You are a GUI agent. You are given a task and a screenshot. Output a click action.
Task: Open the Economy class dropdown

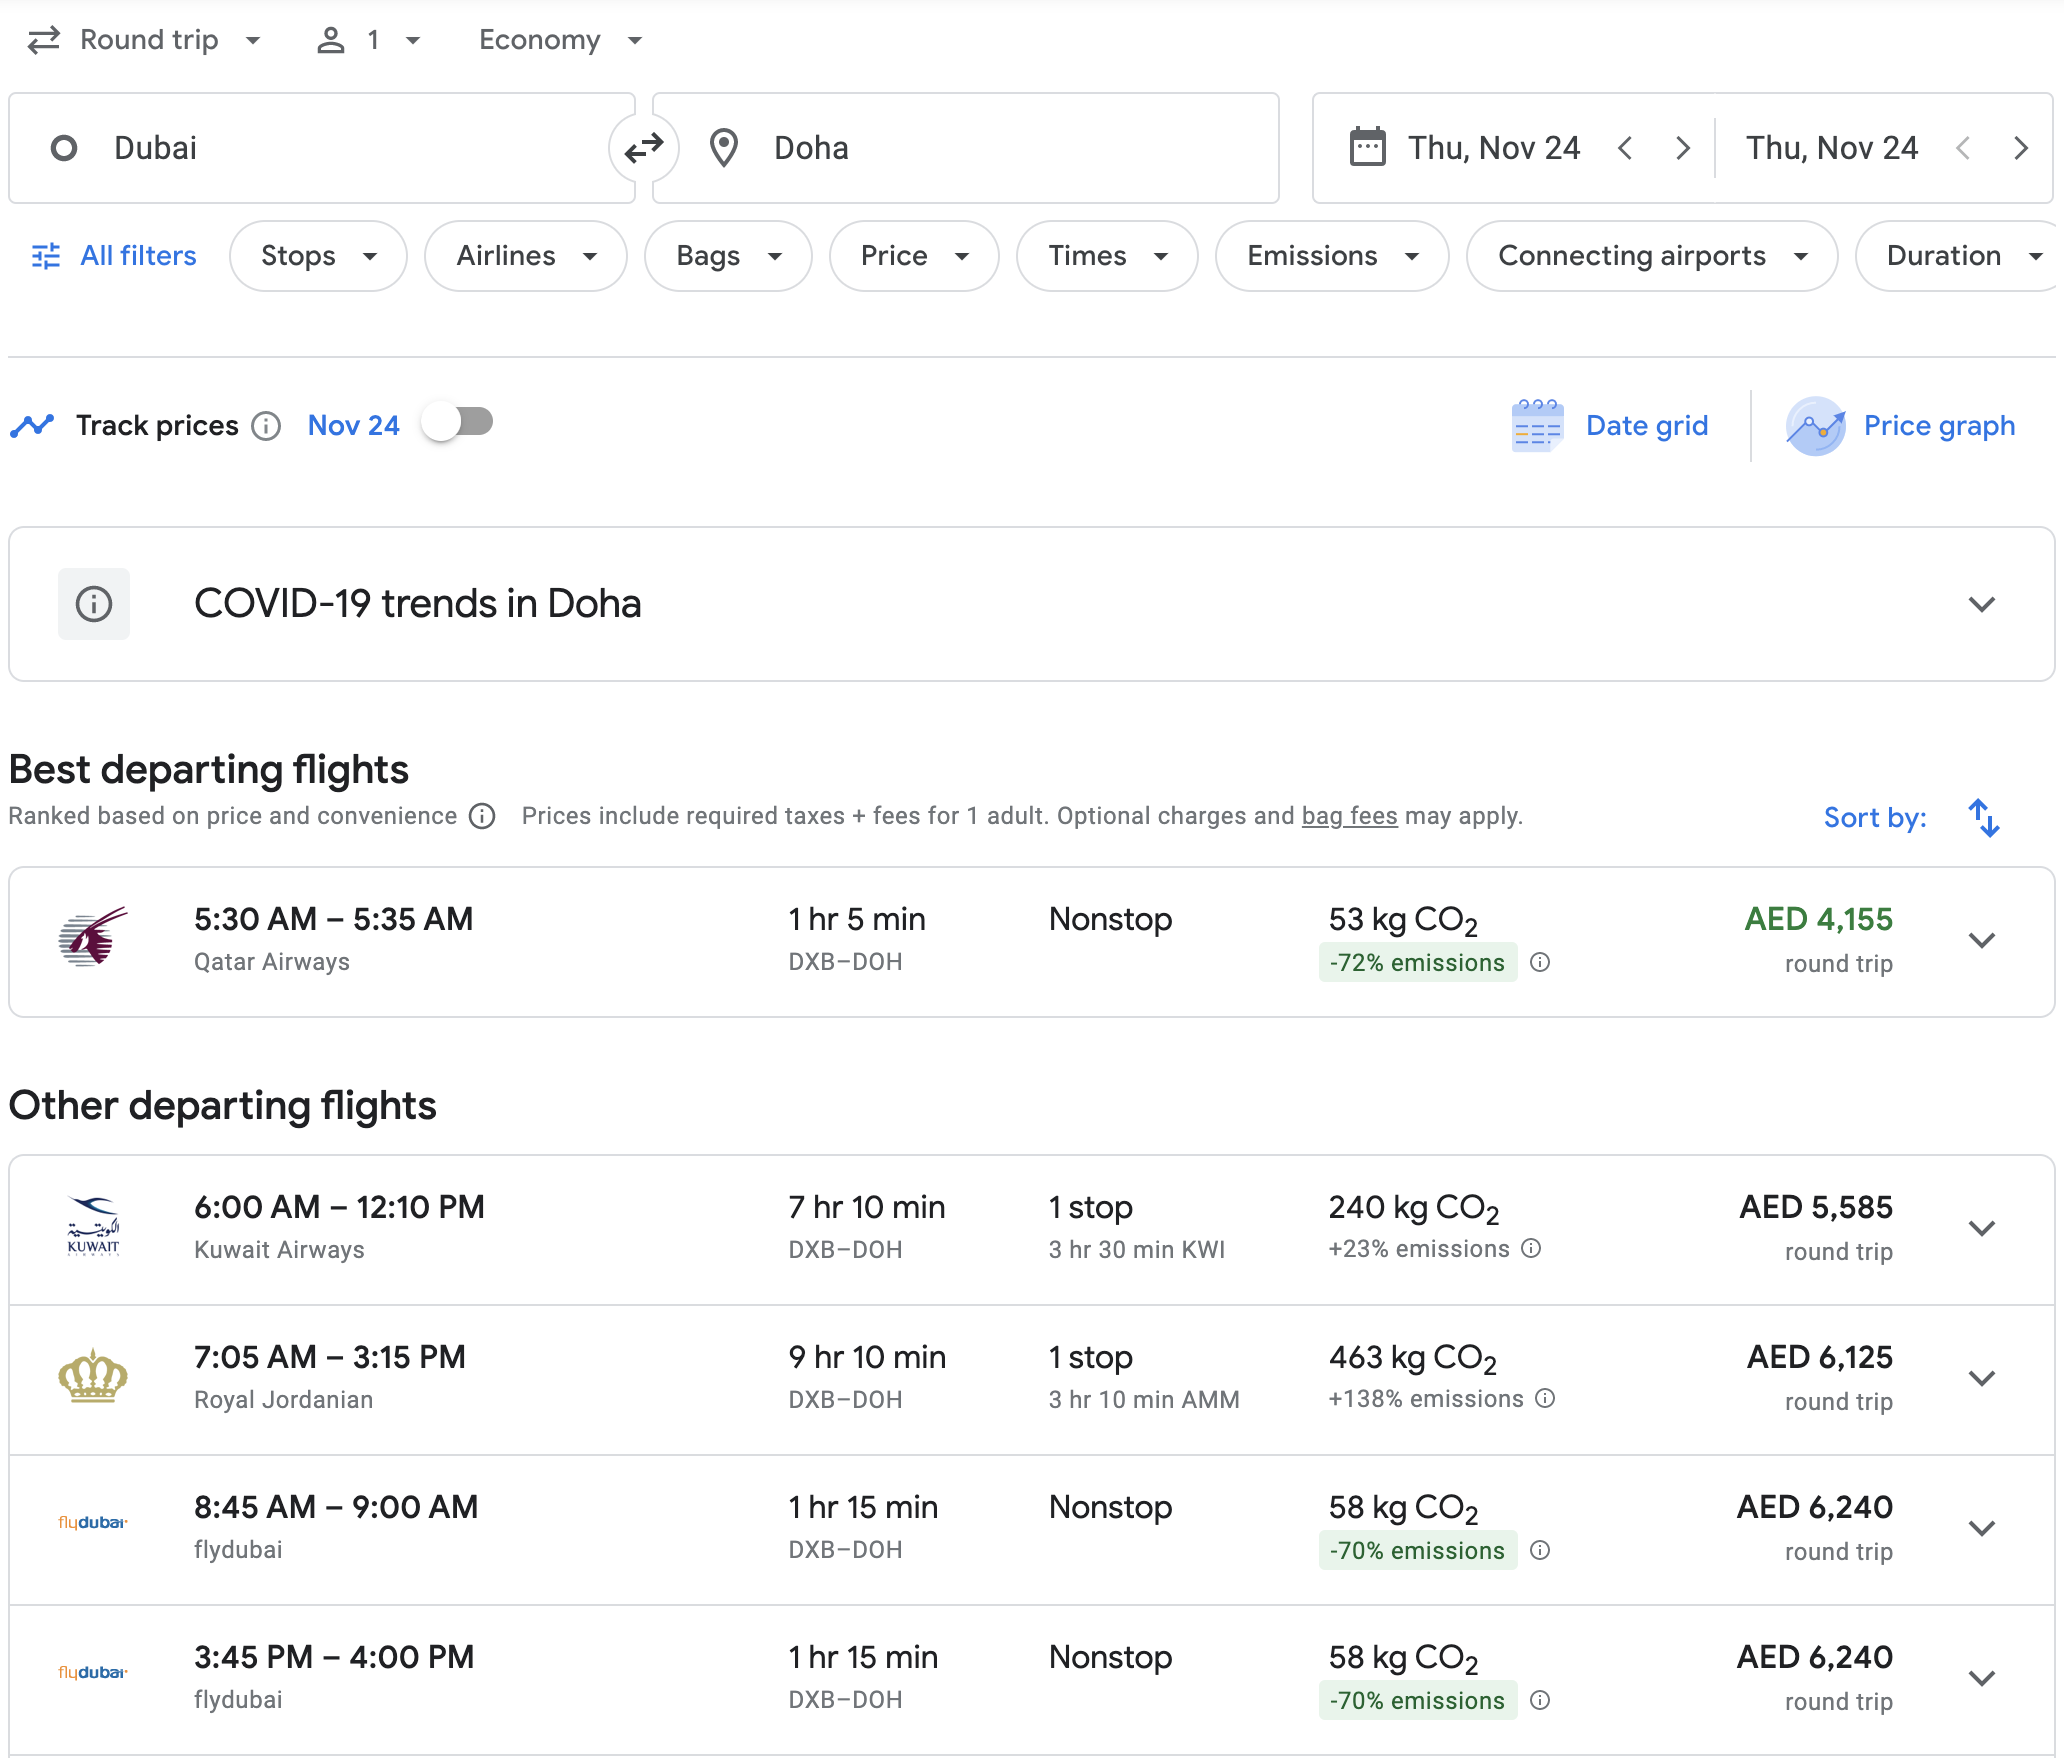click(x=560, y=40)
